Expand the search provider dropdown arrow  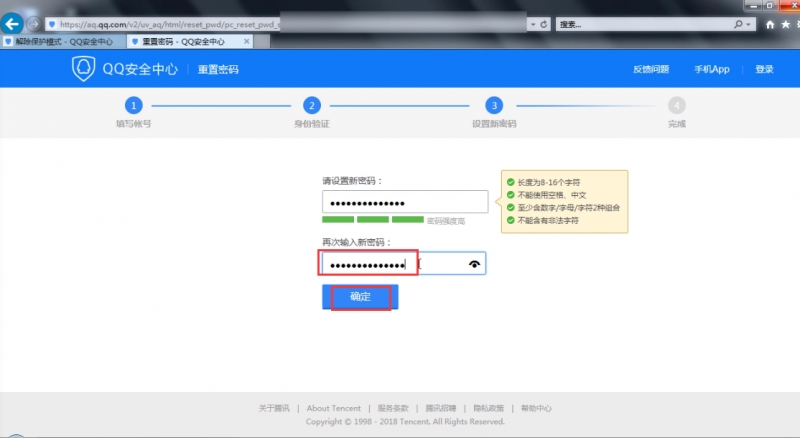tap(748, 25)
